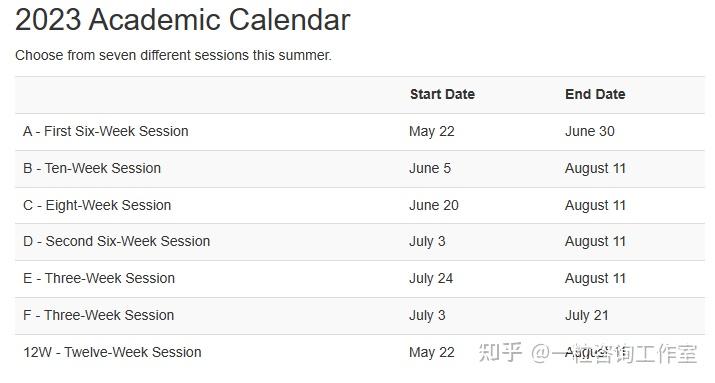Click the May 22 start date for Session A
The height and width of the screenshot is (383, 715).
pos(432,132)
